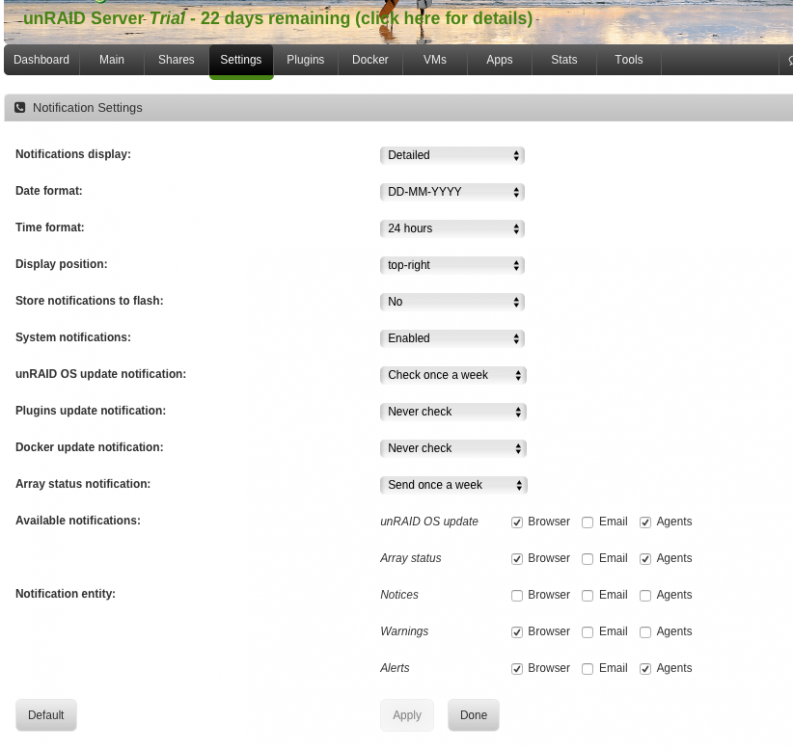Open Docker update notification dropdown

click(x=453, y=449)
